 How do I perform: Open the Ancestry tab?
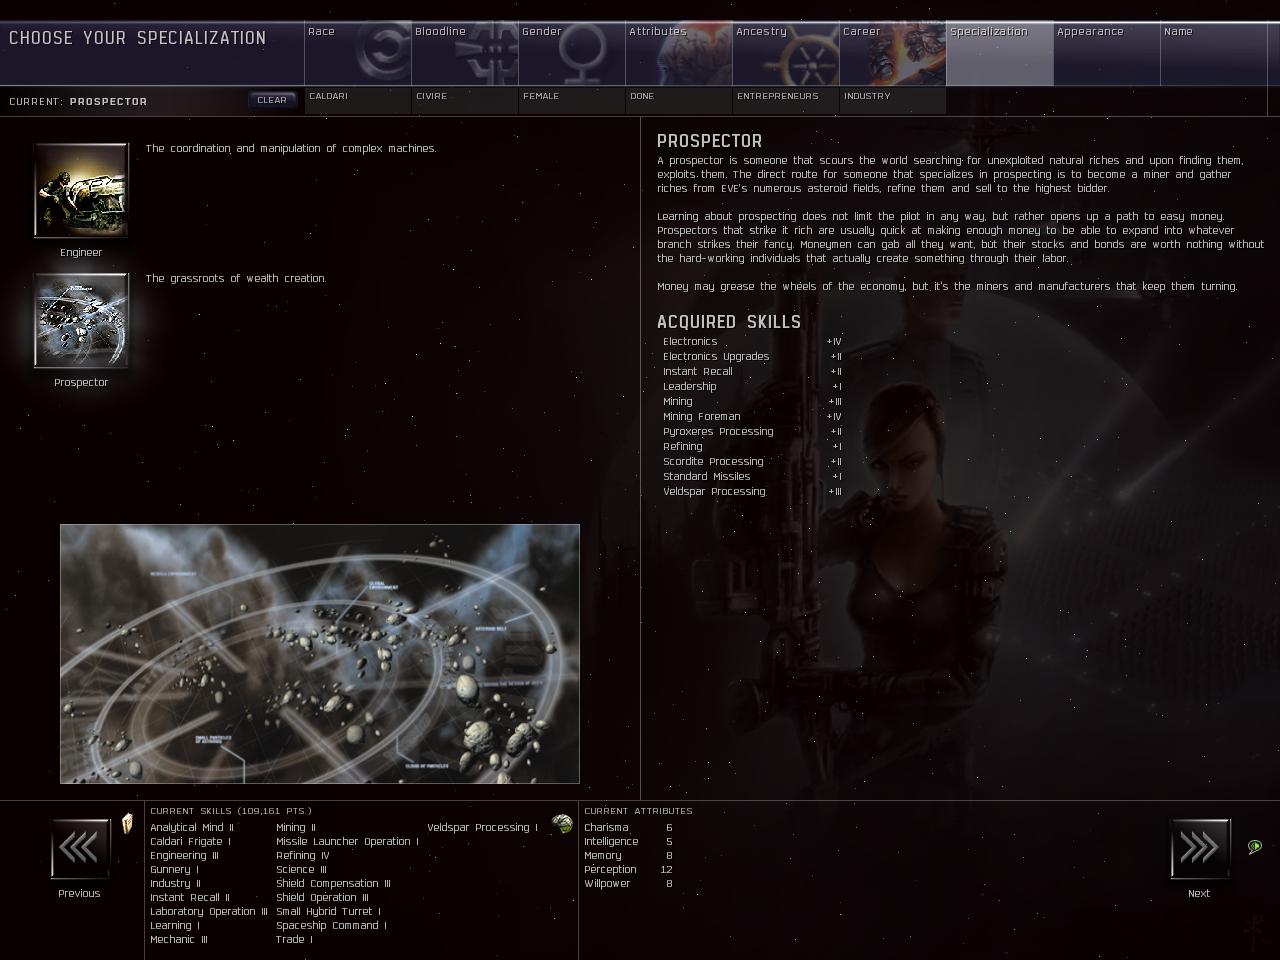click(786, 54)
